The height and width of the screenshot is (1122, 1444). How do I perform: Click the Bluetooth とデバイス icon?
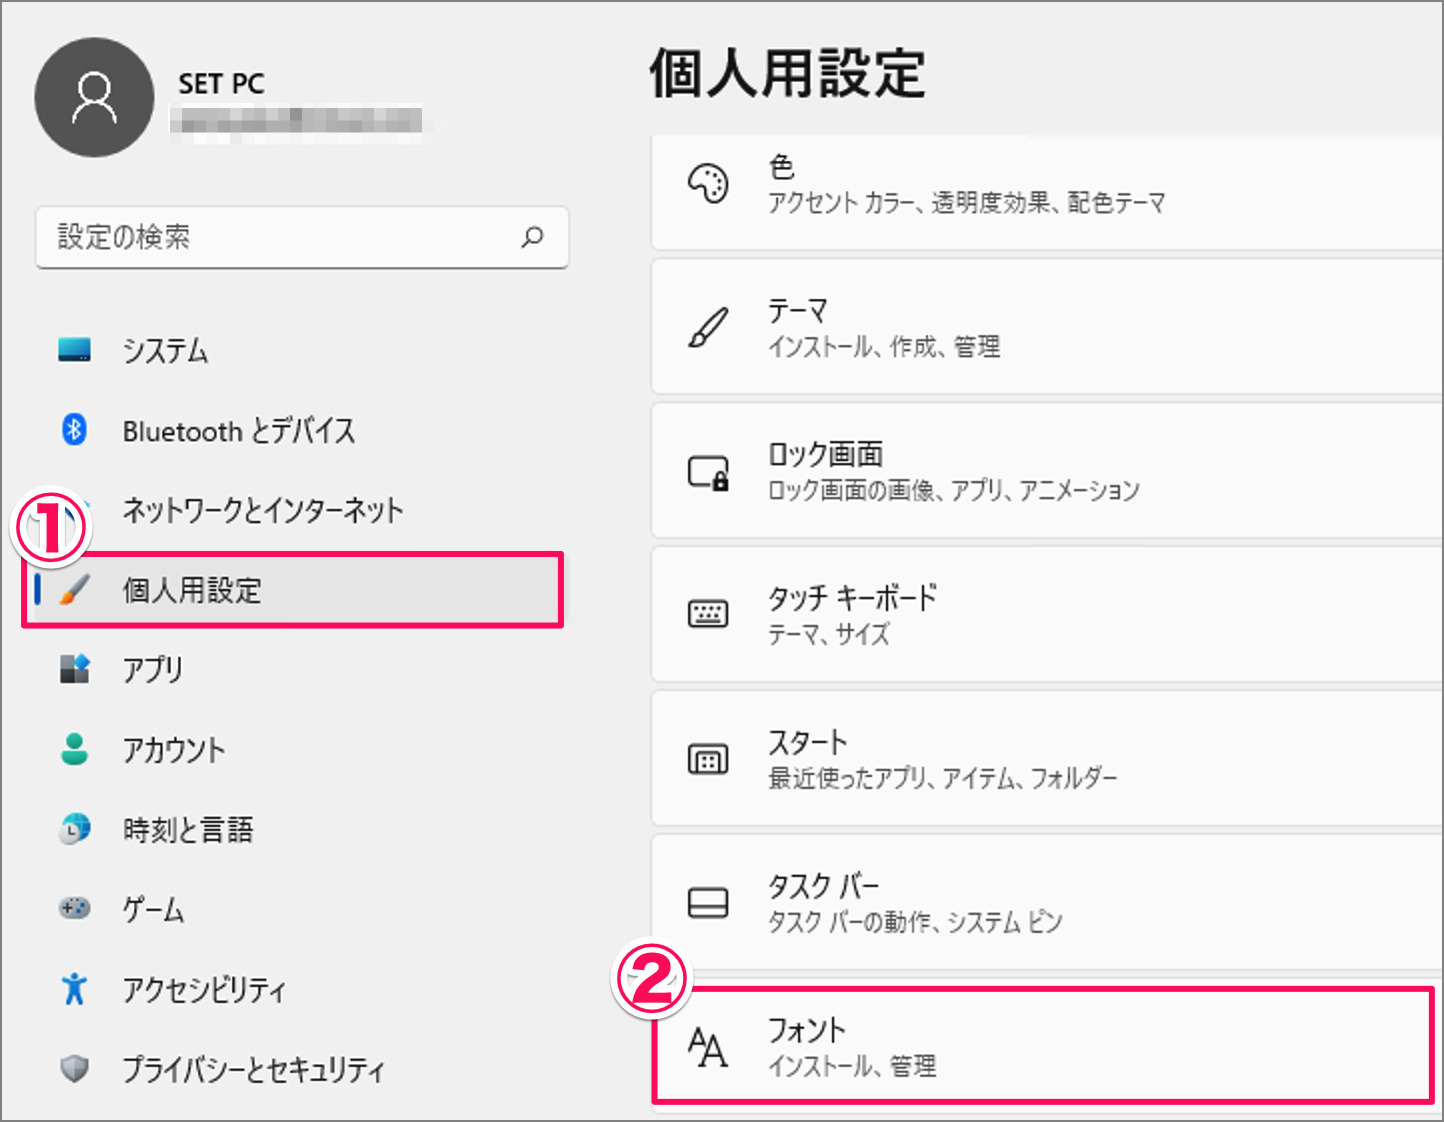(75, 431)
